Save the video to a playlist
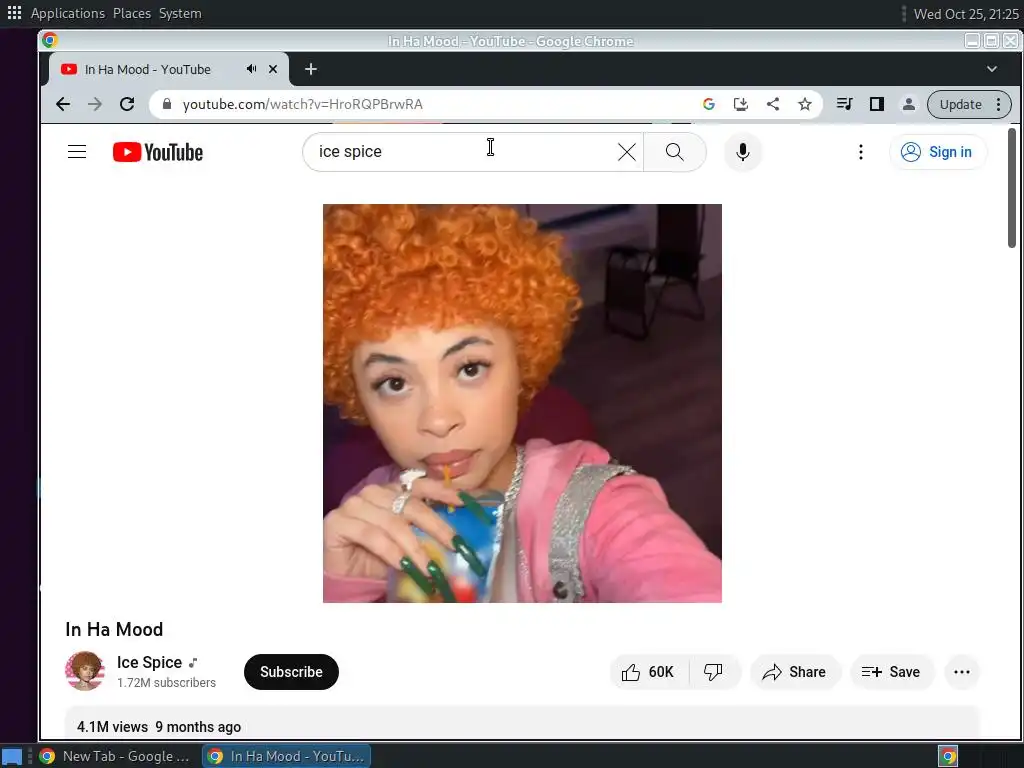The height and width of the screenshot is (768, 1024). (891, 672)
